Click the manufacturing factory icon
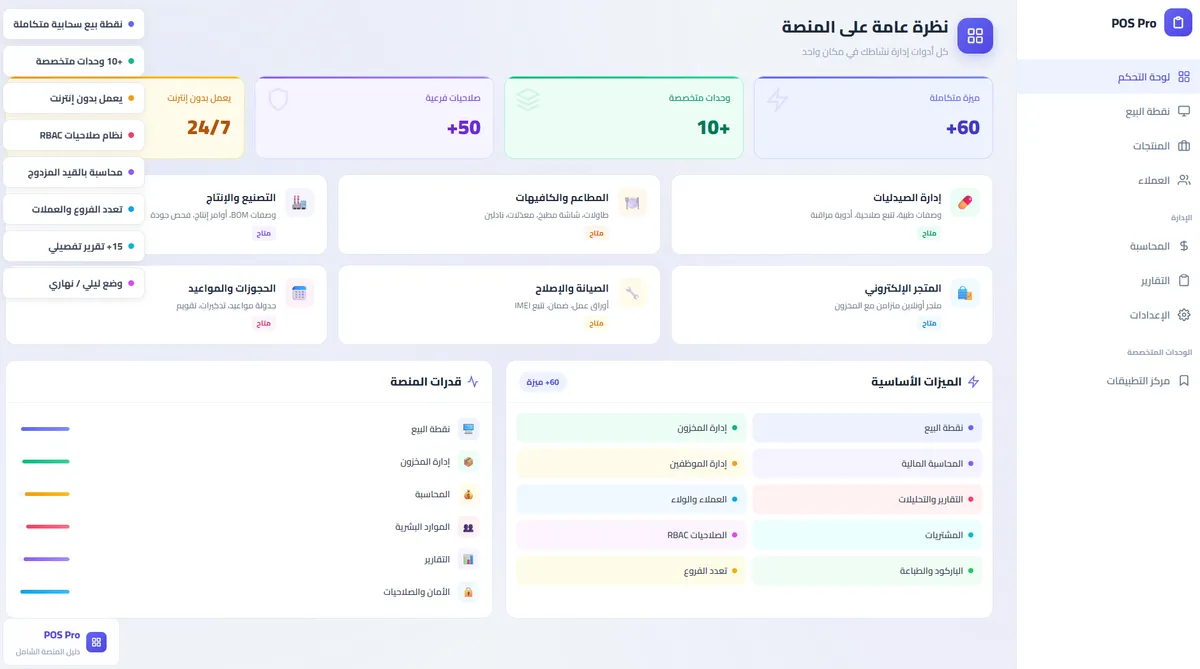Image resolution: width=1200 pixels, height=669 pixels. coord(299,203)
